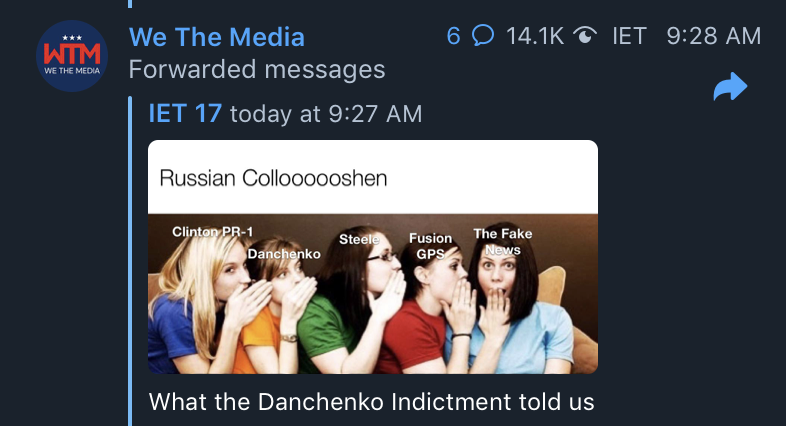
Task: Open the We The Media channel name
Action: pos(217,37)
